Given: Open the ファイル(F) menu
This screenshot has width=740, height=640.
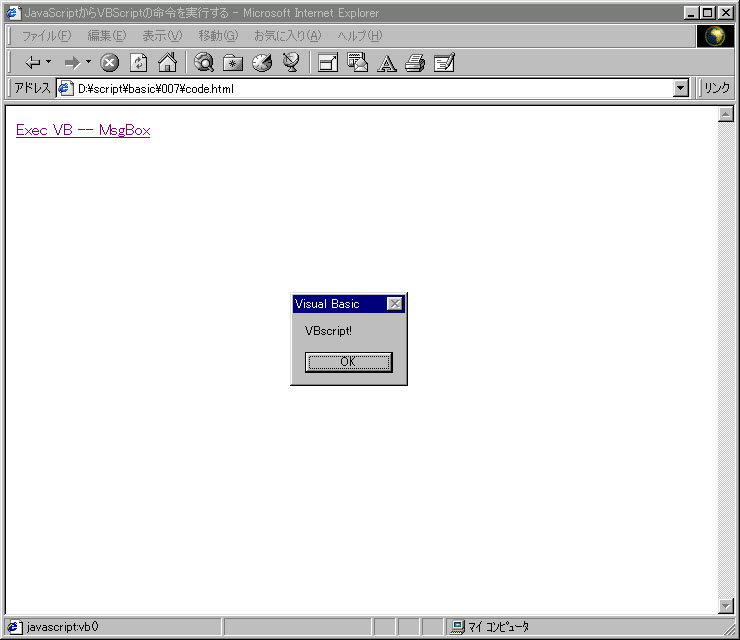Looking at the screenshot, I should pyautogui.click(x=46, y=36).
